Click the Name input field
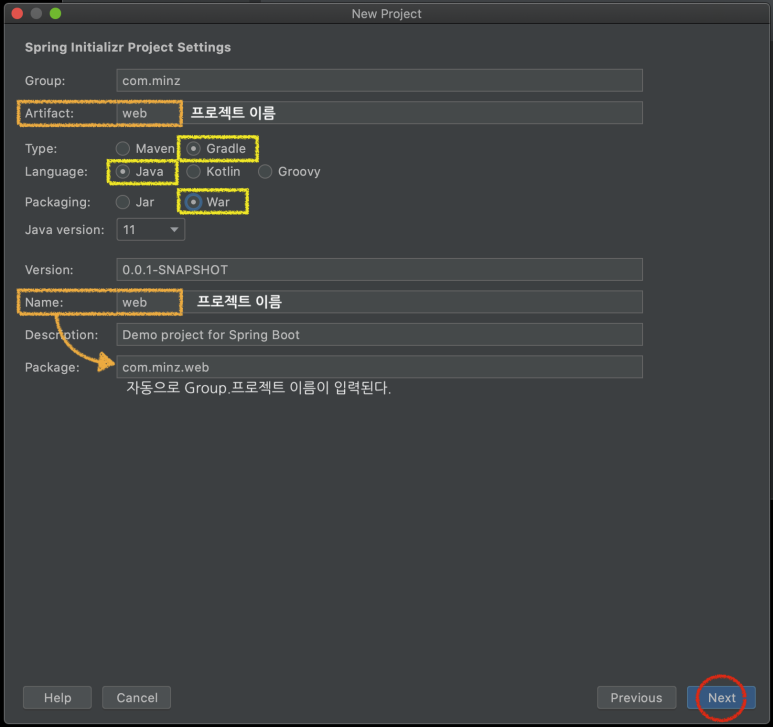This screenshot has height=727, width=773. click(x=379, y=302)
